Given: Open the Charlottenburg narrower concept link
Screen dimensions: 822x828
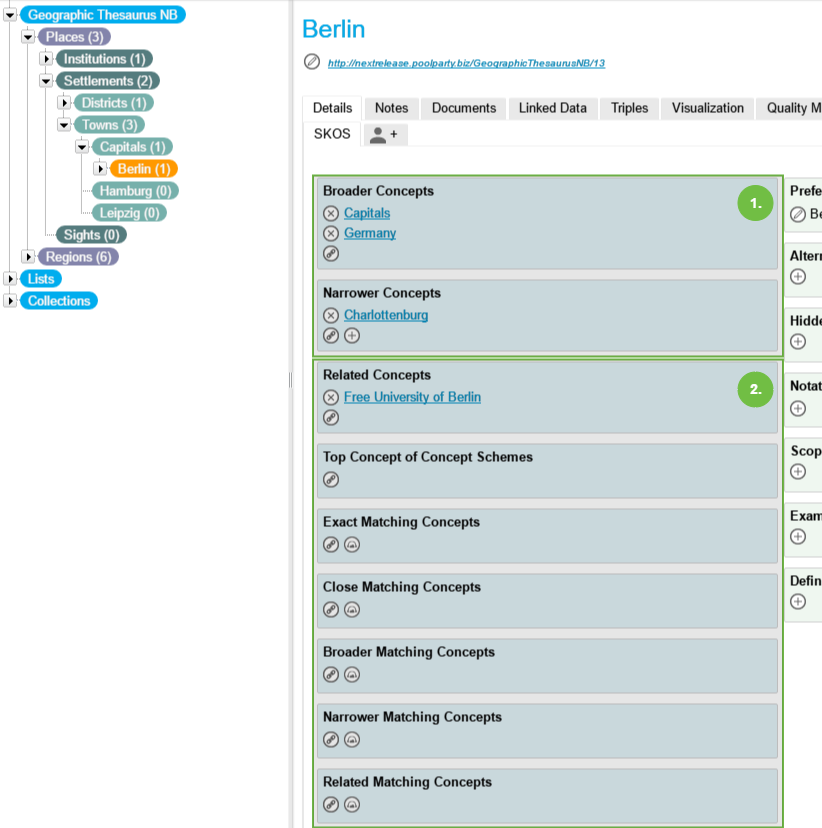Looking at the screenshot, I should point(386,315).
